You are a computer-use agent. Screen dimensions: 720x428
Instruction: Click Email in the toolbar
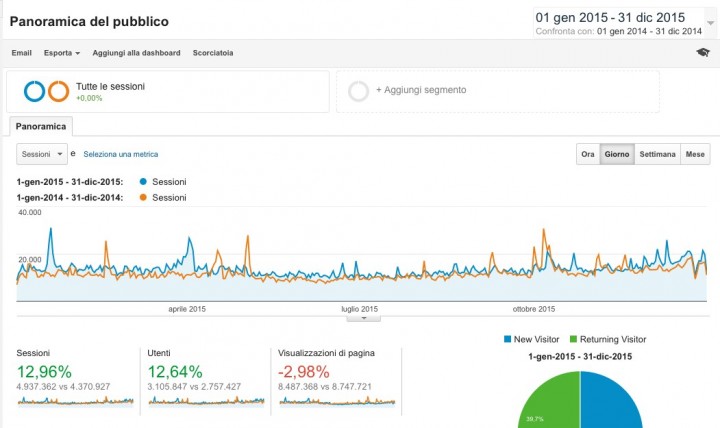pos(22,53)
